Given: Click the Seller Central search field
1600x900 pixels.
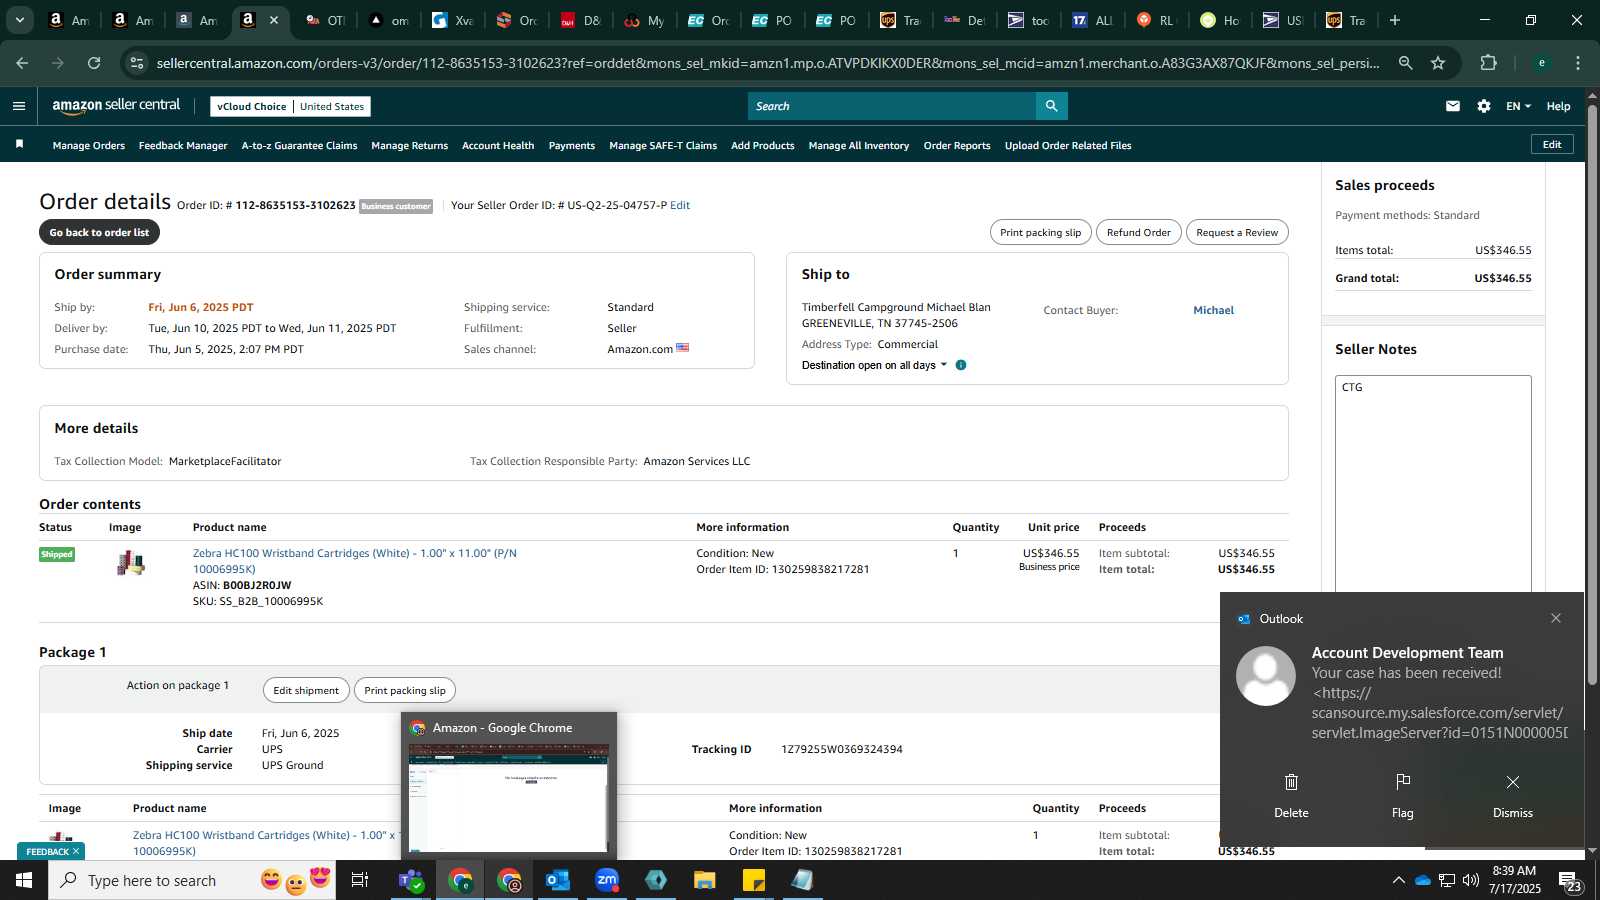Looking at the screenshot, I should point(892,106).
